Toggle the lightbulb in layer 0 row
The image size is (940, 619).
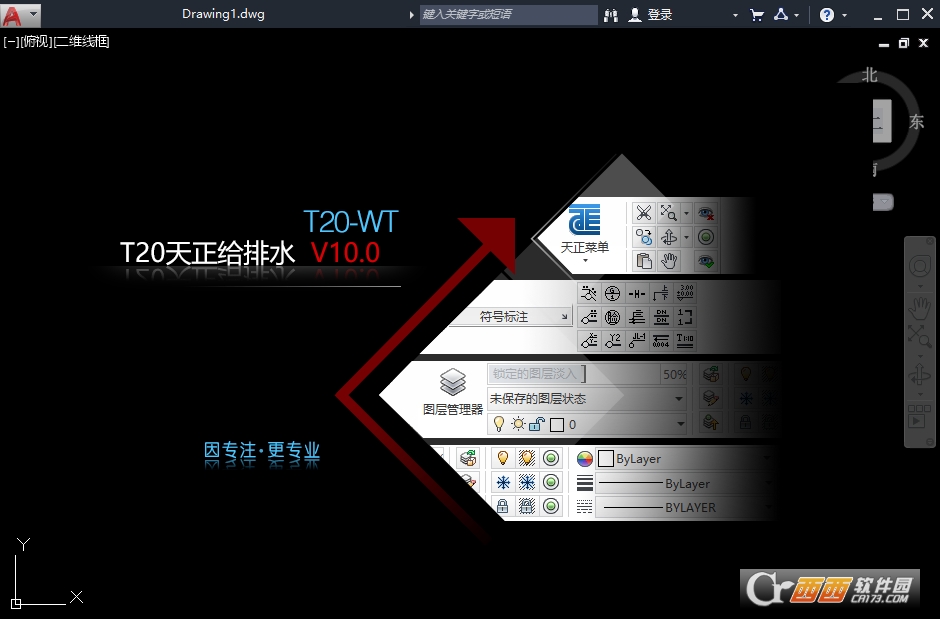click(499, 424)
